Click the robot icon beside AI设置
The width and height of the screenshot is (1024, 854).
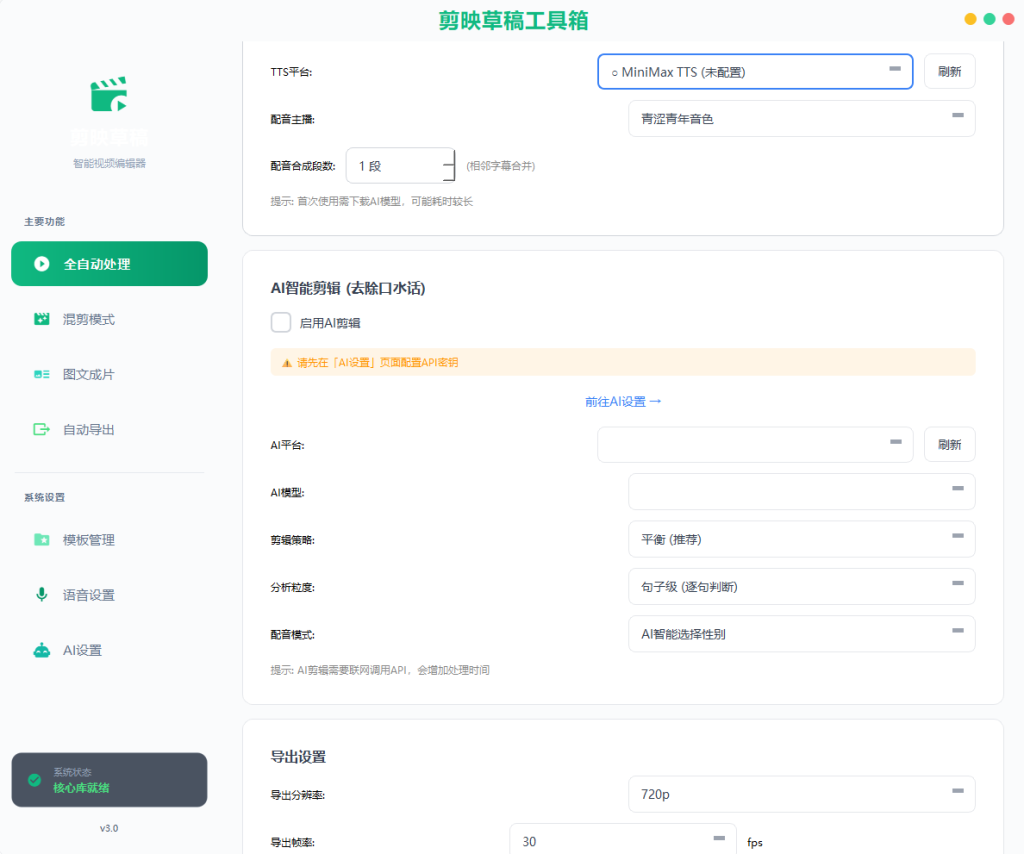click(x=42, y=650)
